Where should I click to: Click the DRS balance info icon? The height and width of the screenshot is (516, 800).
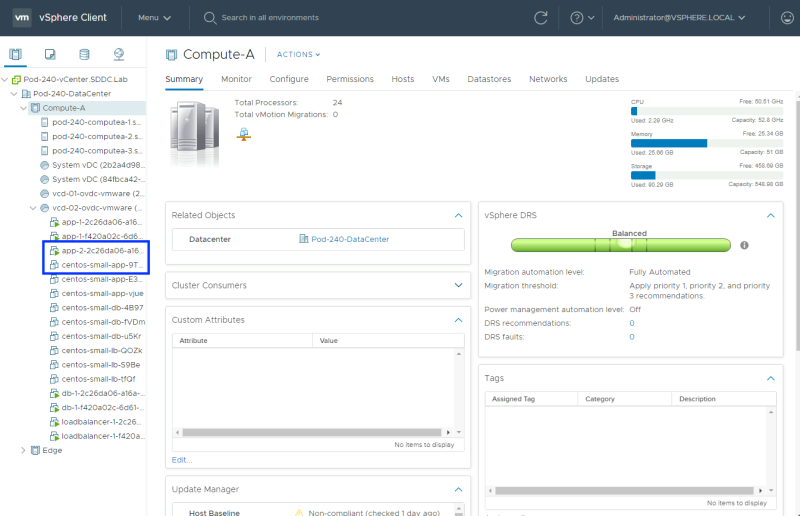tap(744, 245)
